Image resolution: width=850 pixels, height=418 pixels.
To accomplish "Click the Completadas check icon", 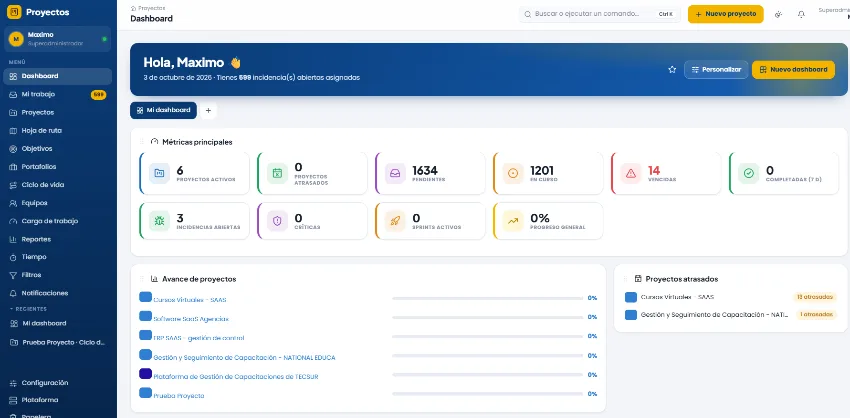I will (749, 173).
